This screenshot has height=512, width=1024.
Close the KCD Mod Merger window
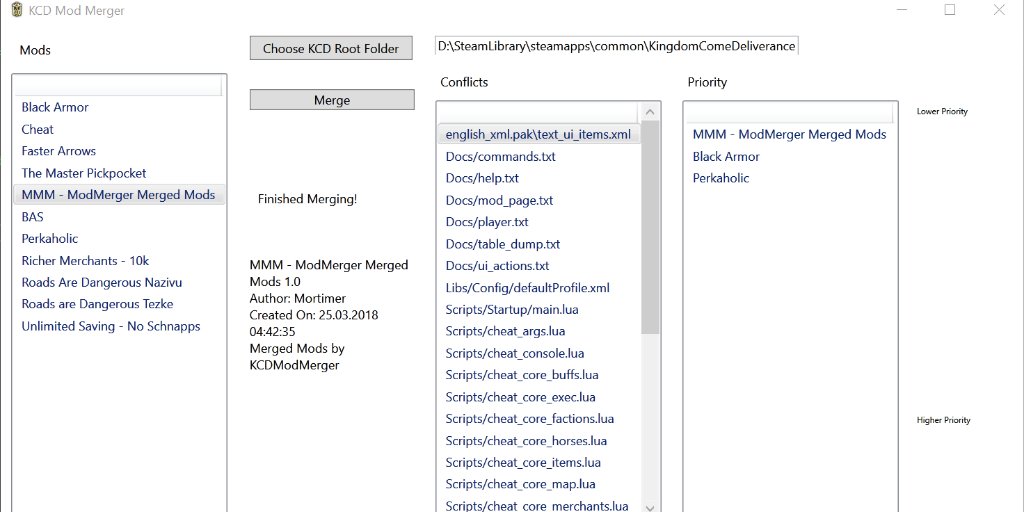point(999,10)
